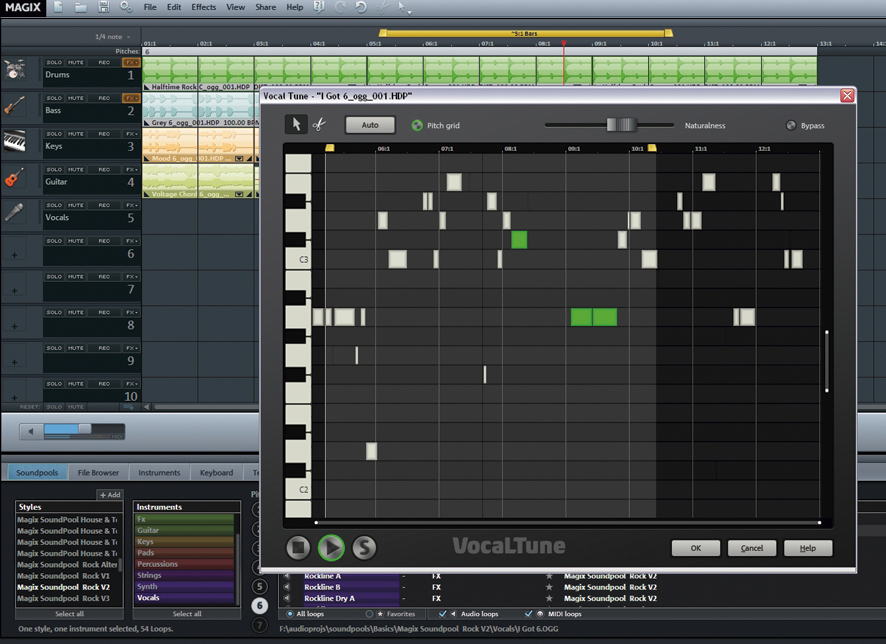Click the Vocals track microphone icon

tap(14, 212)
